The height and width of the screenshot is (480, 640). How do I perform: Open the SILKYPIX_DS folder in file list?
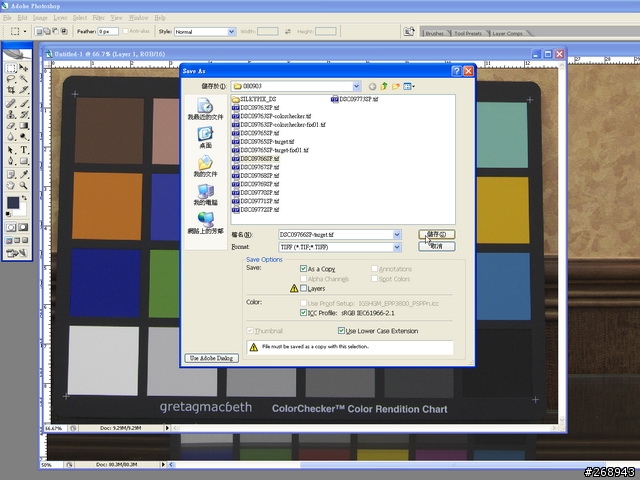click(253, 99)
